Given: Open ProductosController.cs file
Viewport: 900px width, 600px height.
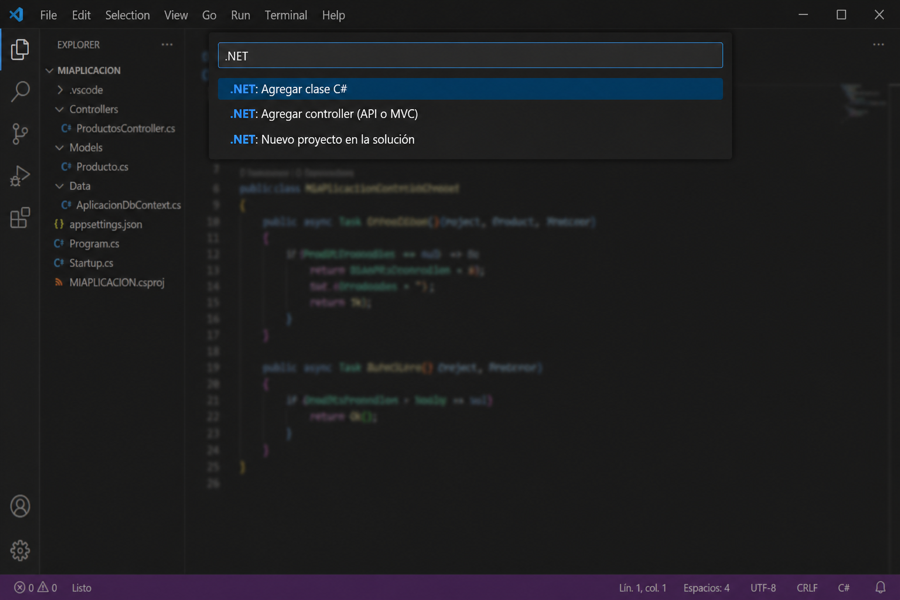Looking at the screenshot, I should (125, 129).
